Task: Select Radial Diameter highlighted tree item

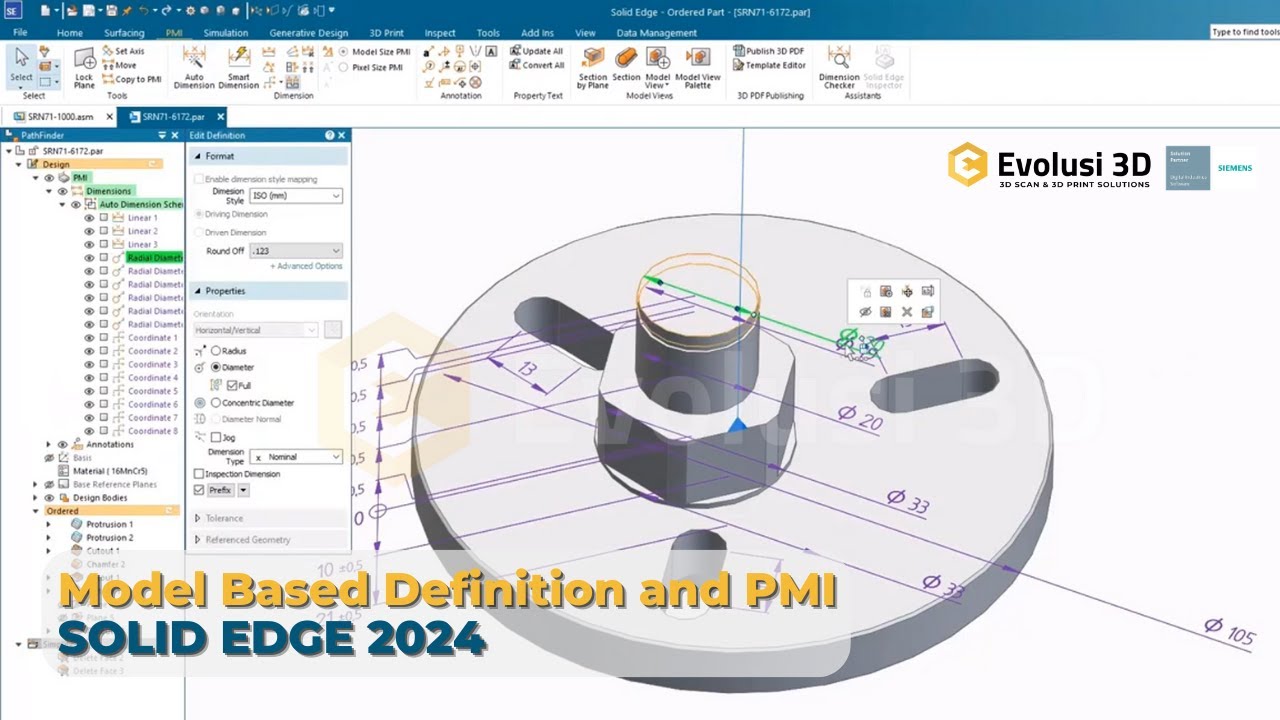Action: [155, 258]
